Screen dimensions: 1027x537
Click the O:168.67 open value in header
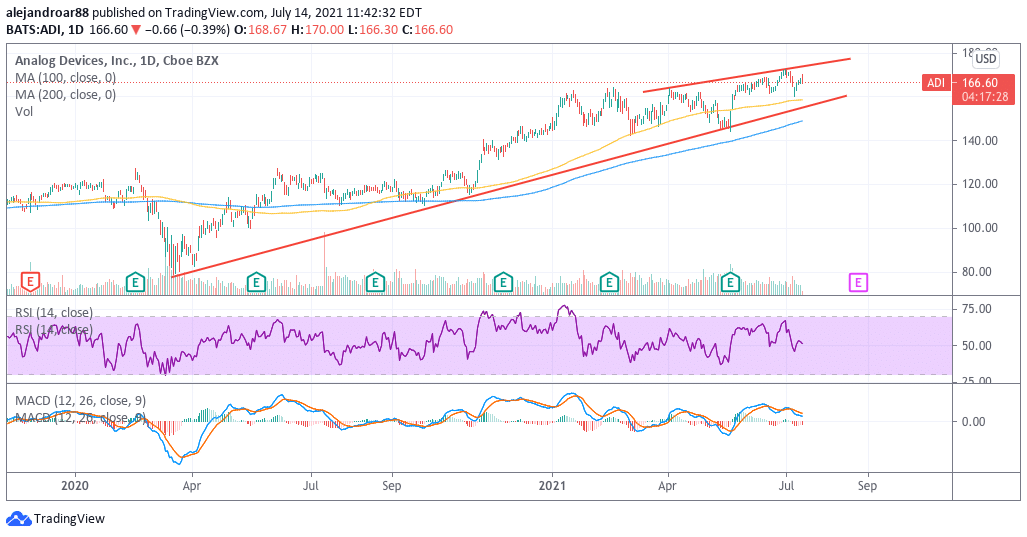click(261, 30)
